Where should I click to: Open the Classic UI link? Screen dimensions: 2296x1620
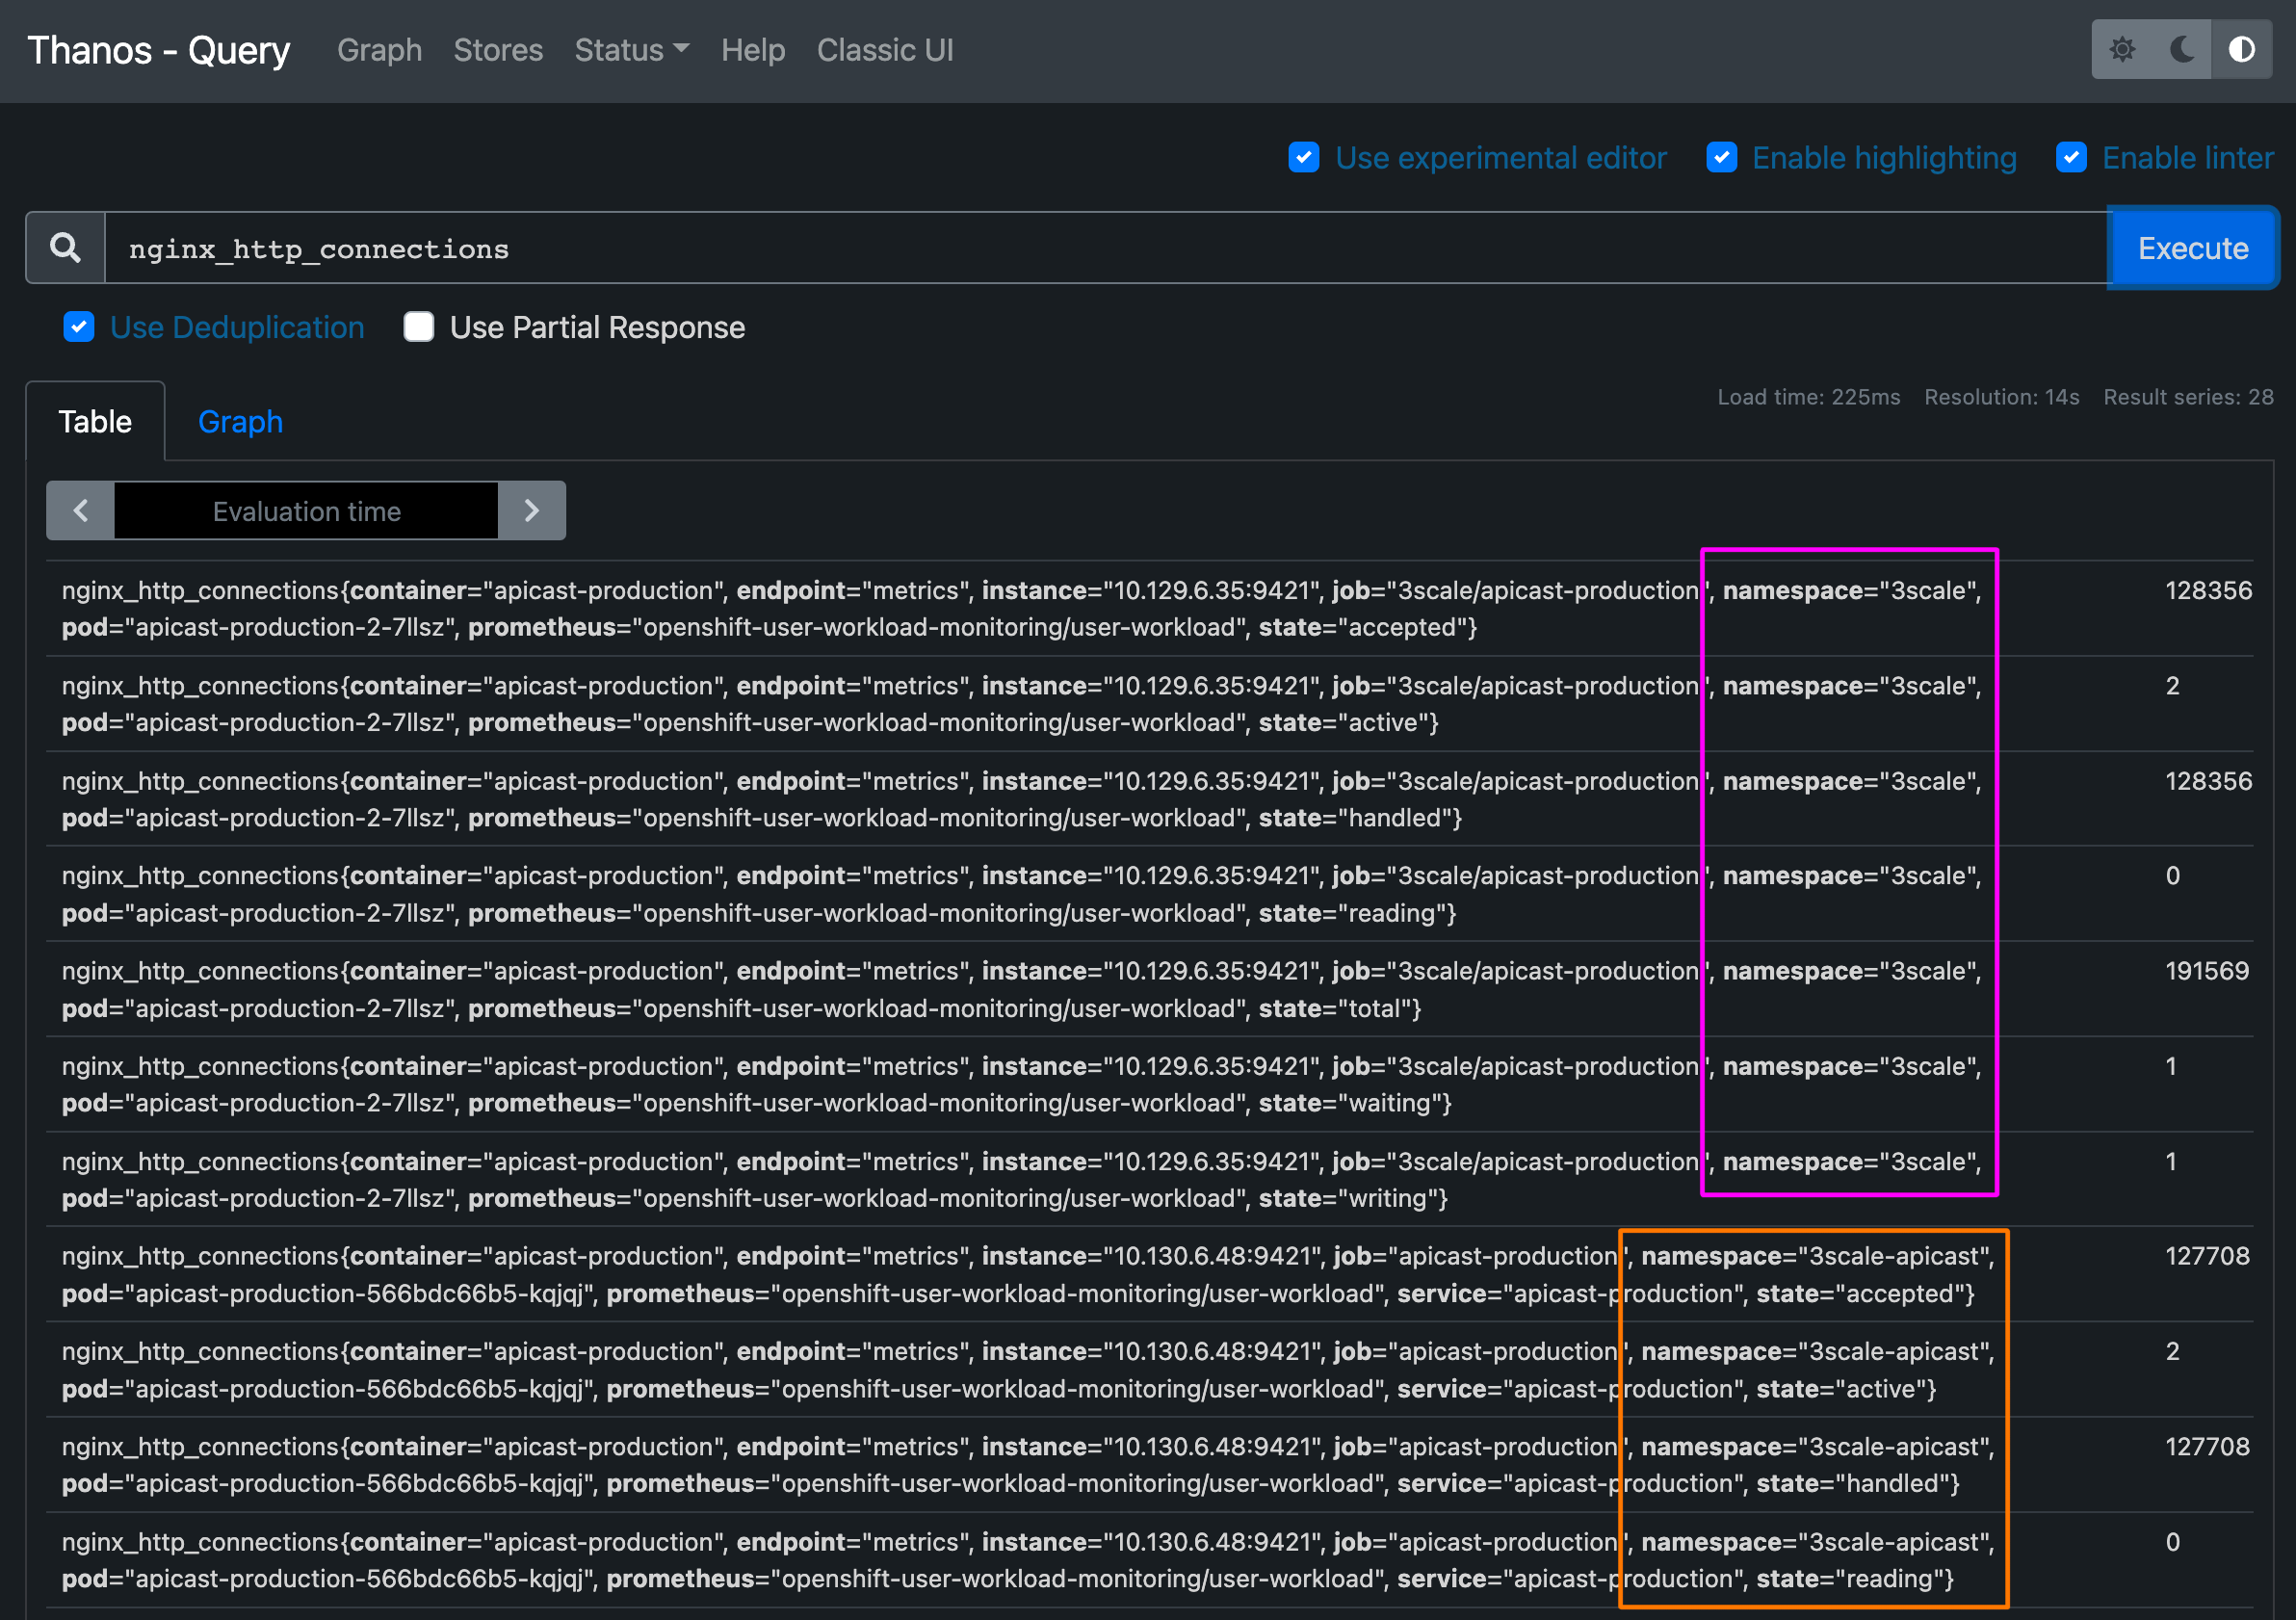(885, 50)
